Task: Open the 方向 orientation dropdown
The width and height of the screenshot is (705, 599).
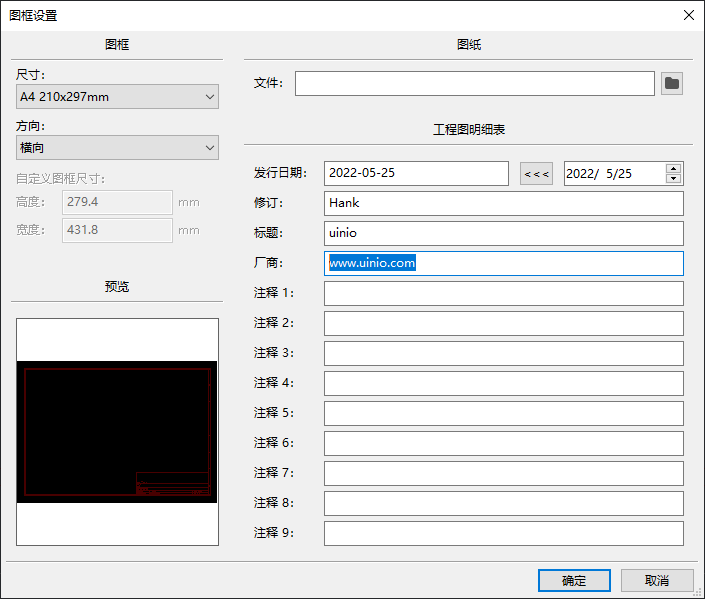Action: (117, 148)
